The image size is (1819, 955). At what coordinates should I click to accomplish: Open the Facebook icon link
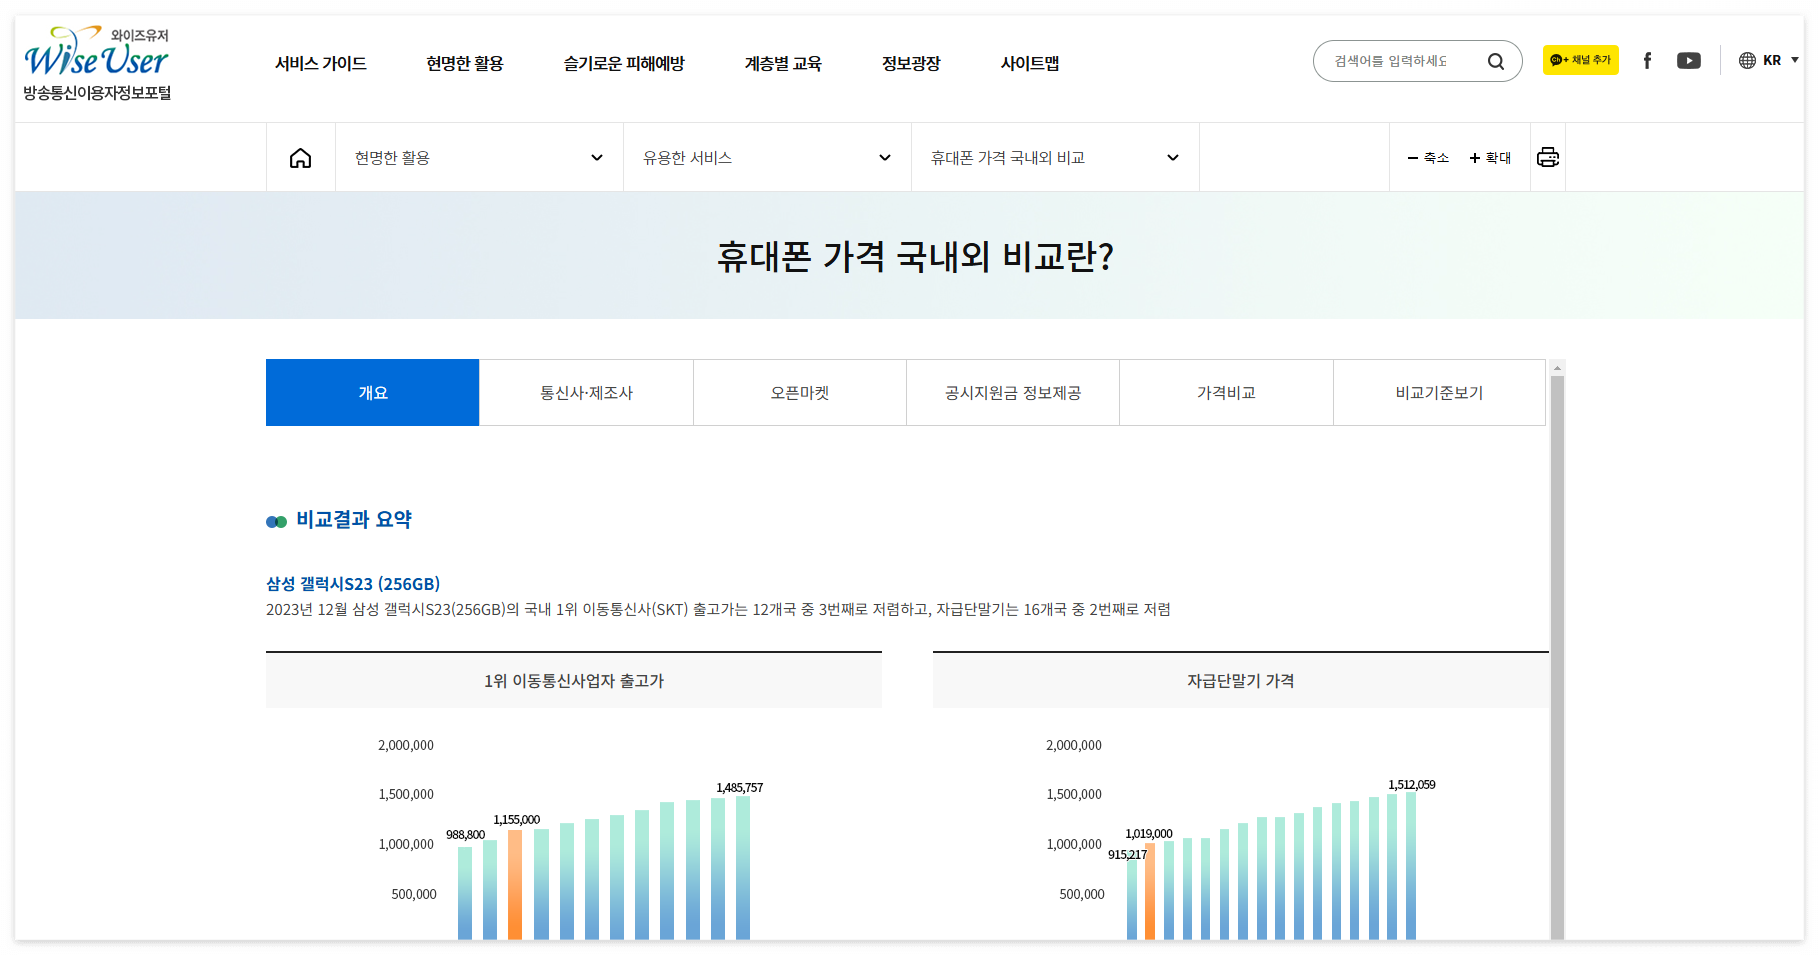(x=1647, y=61)
